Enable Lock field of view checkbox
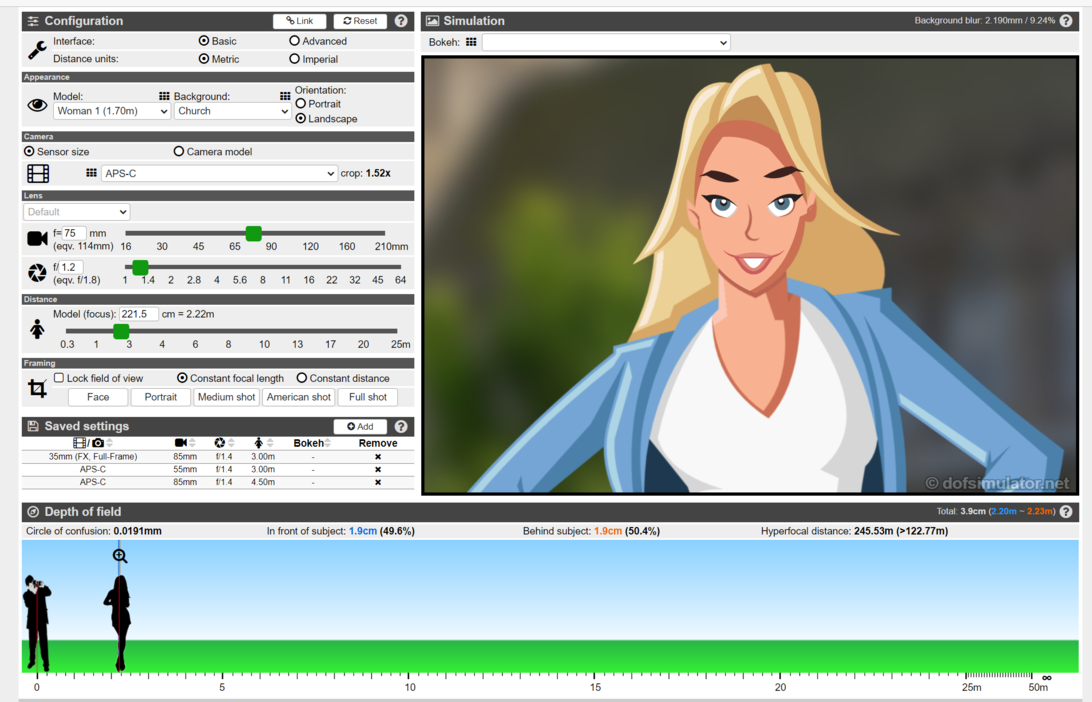 [x=59, y=378]
